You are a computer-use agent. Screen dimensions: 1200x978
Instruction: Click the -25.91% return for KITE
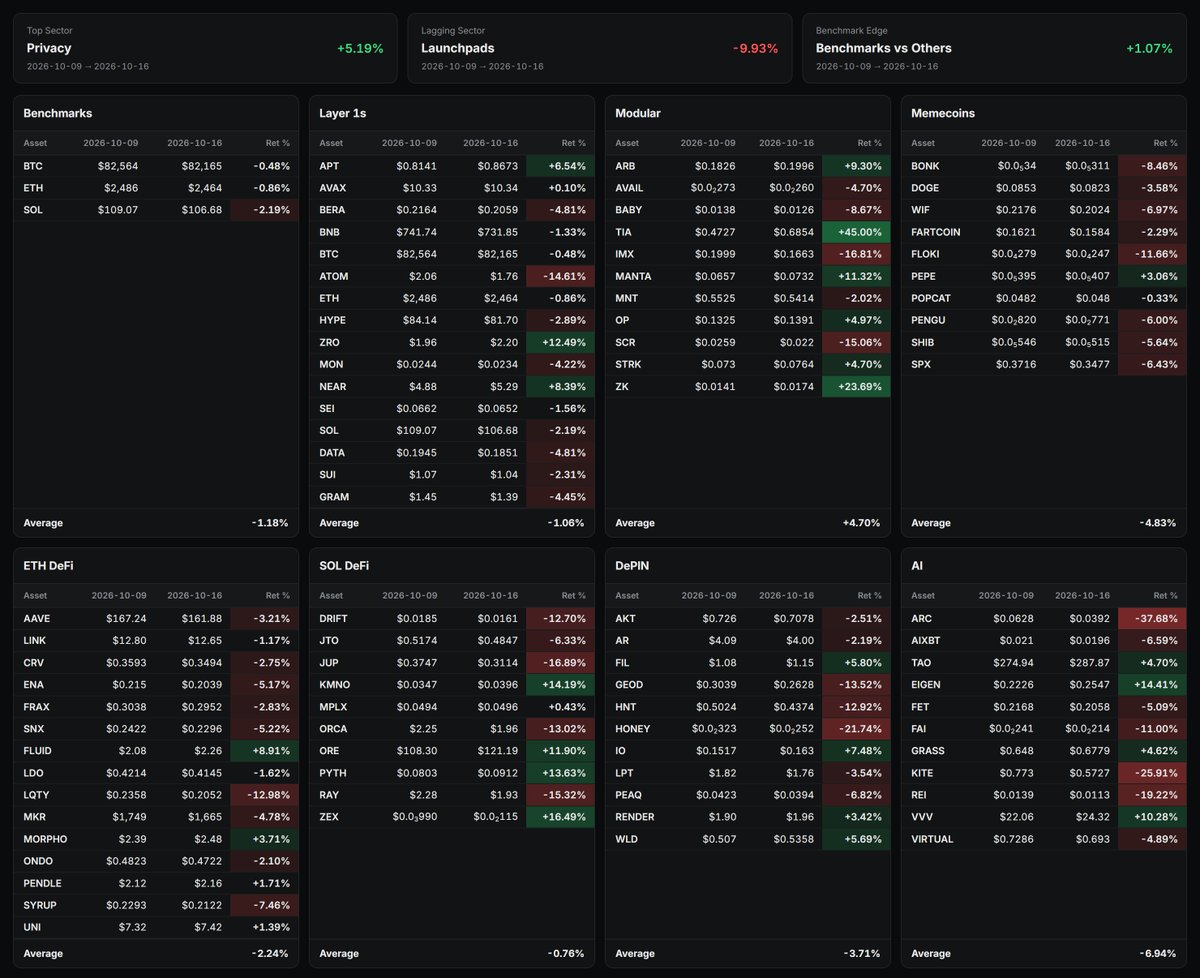tap(1152, 772)
